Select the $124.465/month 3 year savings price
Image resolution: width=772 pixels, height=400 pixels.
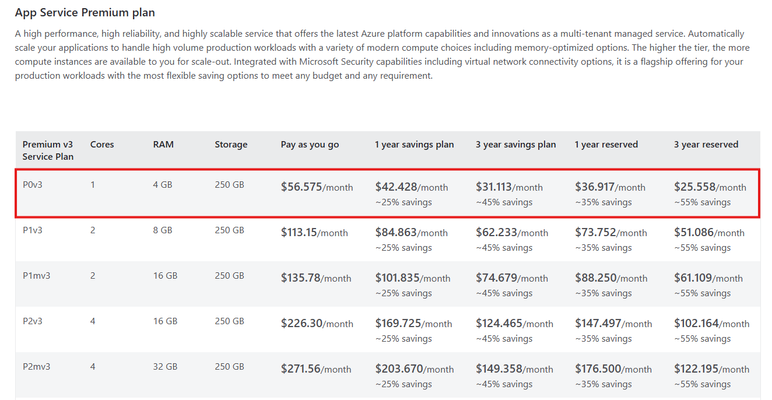(515, 324)
